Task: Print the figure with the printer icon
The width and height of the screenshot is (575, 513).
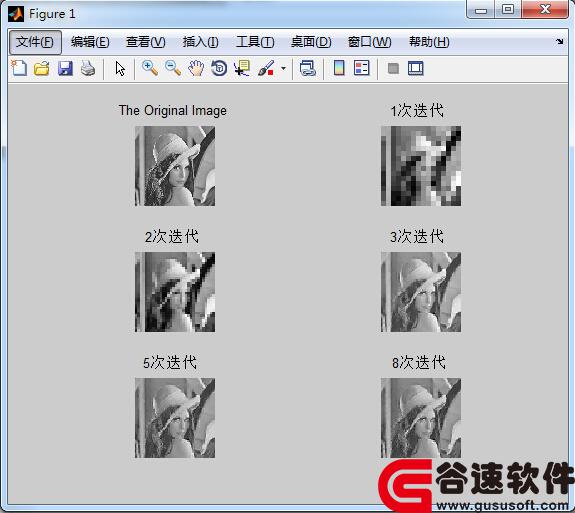Action: click(88, 68)
